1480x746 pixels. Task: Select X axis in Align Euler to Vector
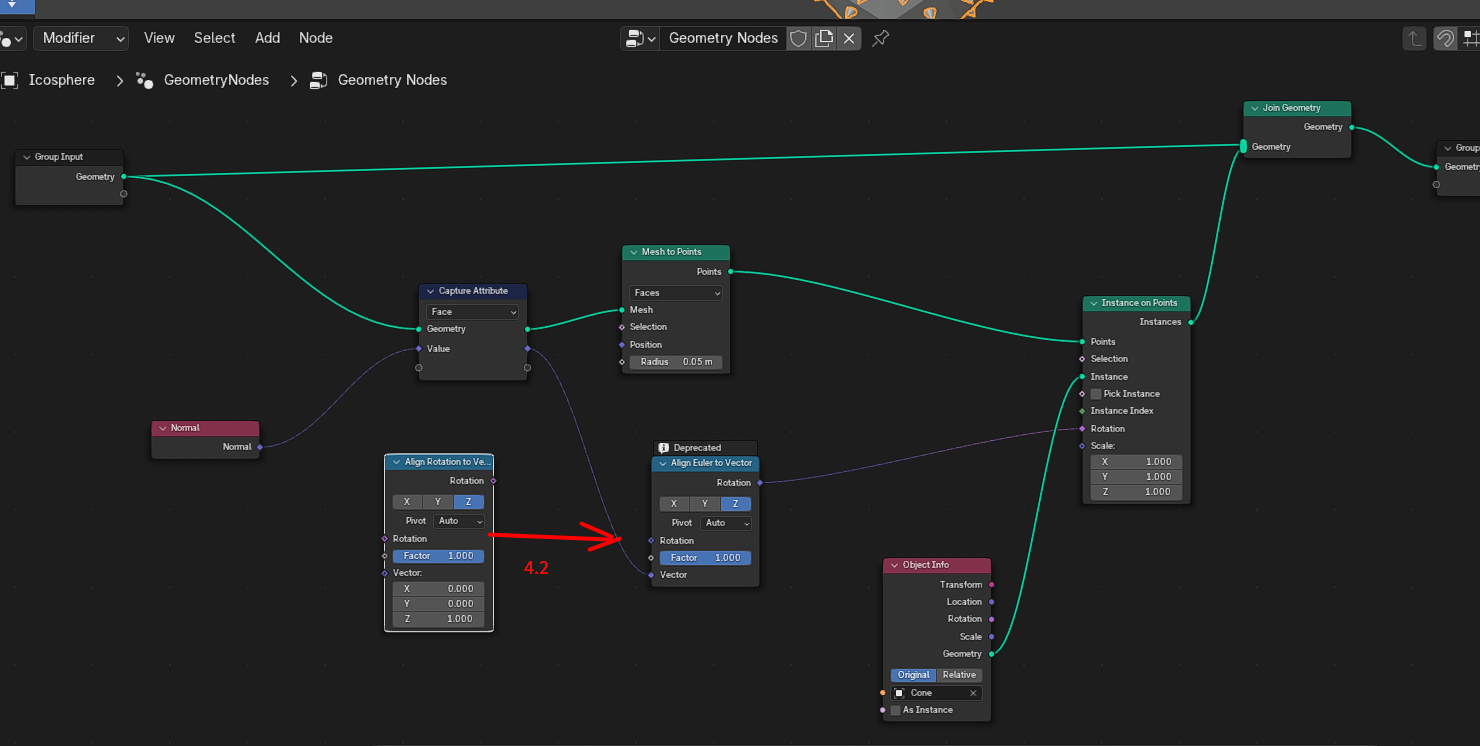[x=674, y=504]
